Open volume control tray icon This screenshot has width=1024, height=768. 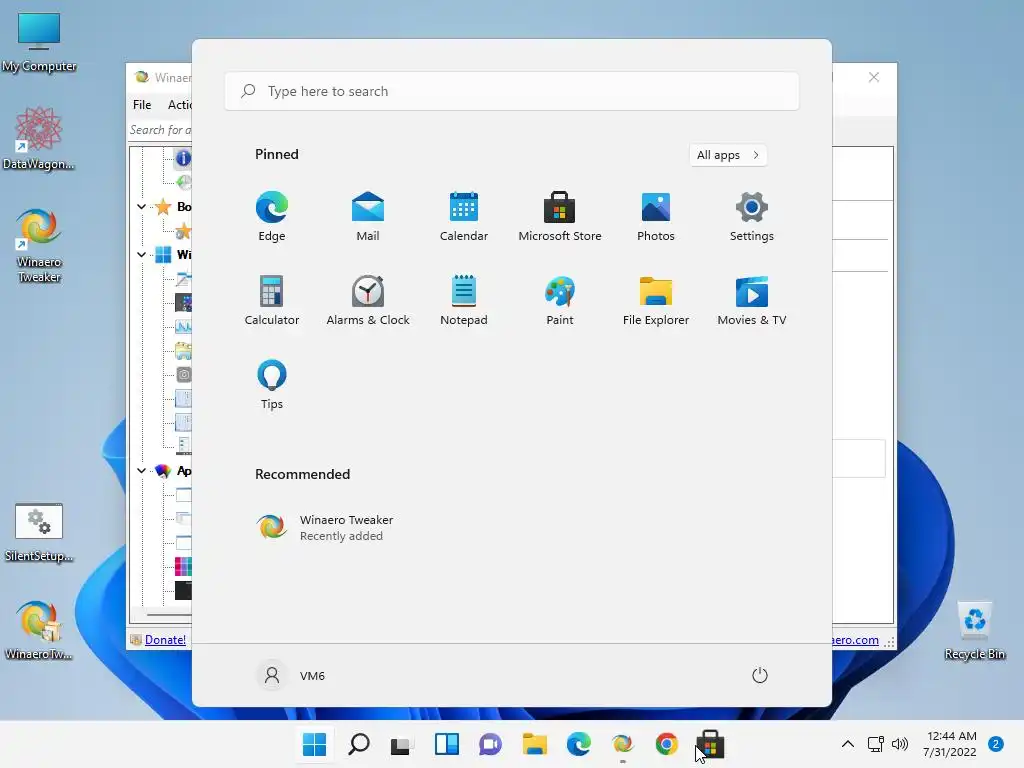(900, 744)
